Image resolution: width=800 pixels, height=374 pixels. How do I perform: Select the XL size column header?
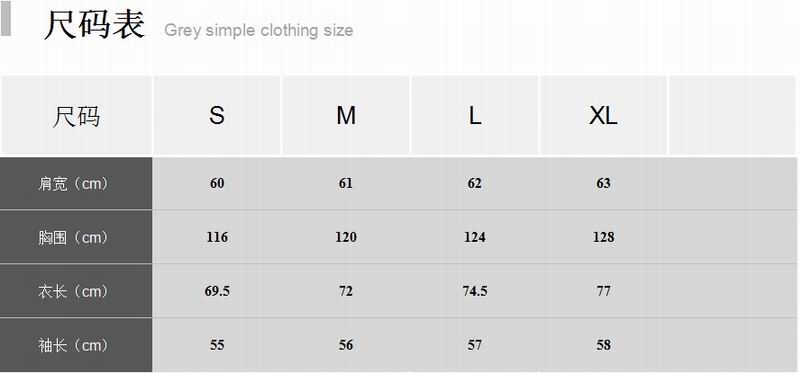[604, 115]
